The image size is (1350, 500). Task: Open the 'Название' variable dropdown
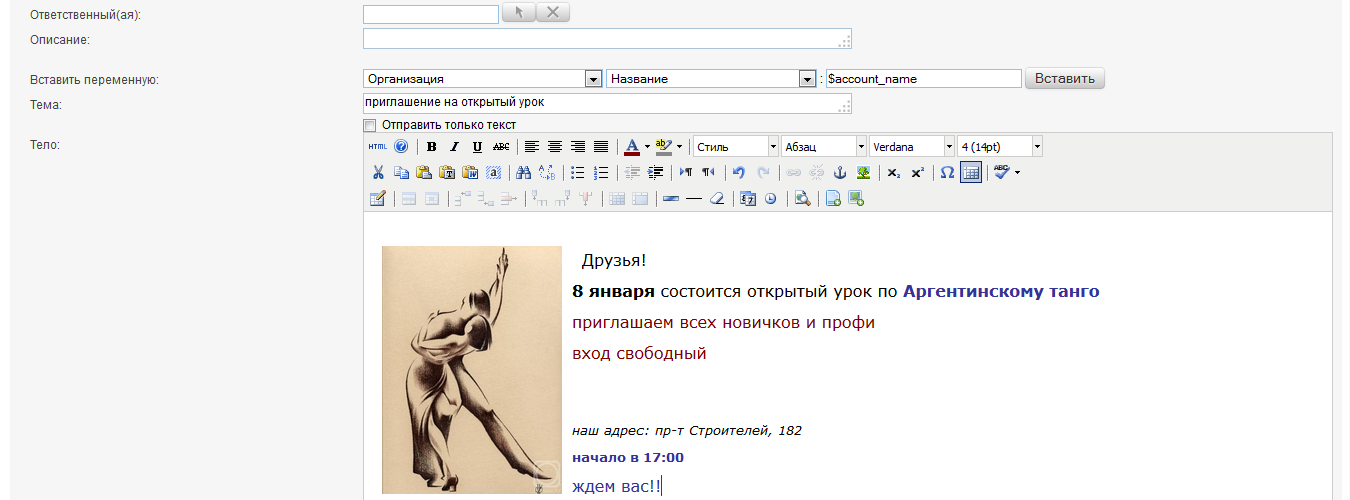click(808, 79)
